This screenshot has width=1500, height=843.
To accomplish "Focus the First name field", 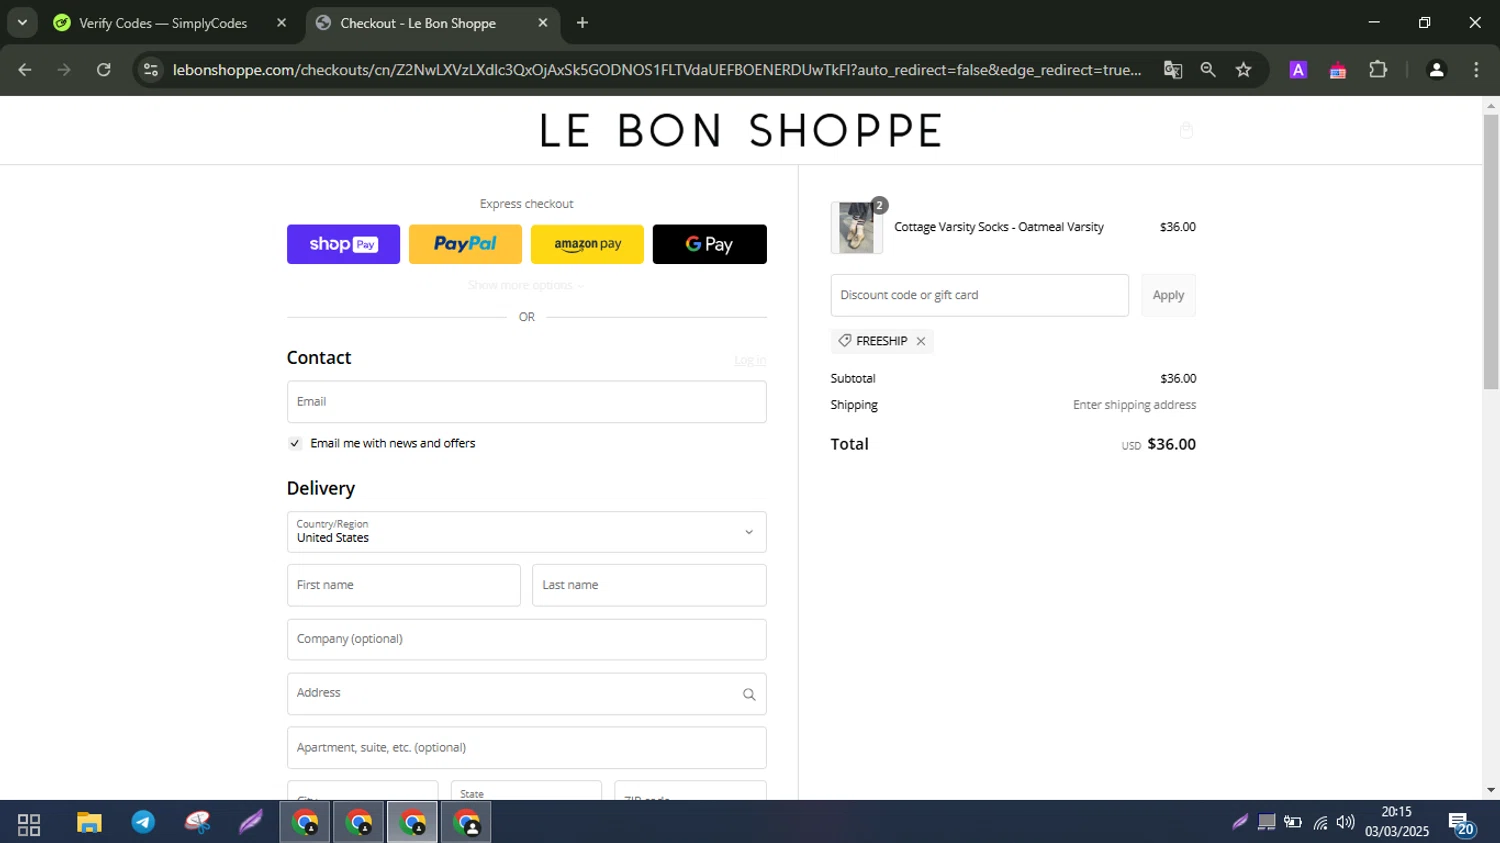I will pos(403,585).
